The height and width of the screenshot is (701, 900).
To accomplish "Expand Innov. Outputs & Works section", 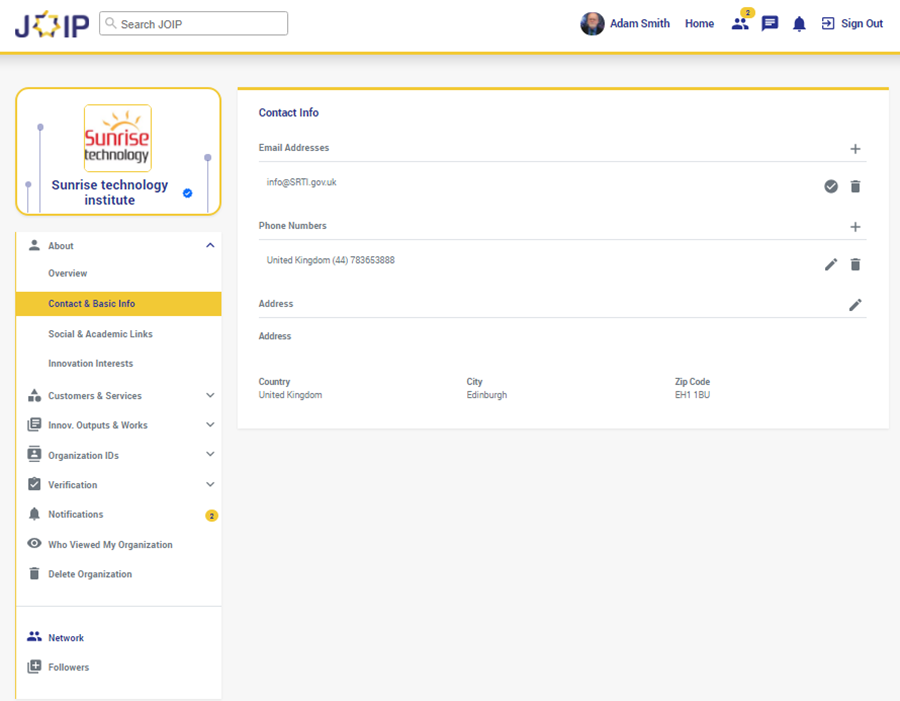I will click(x=210, y=425).
